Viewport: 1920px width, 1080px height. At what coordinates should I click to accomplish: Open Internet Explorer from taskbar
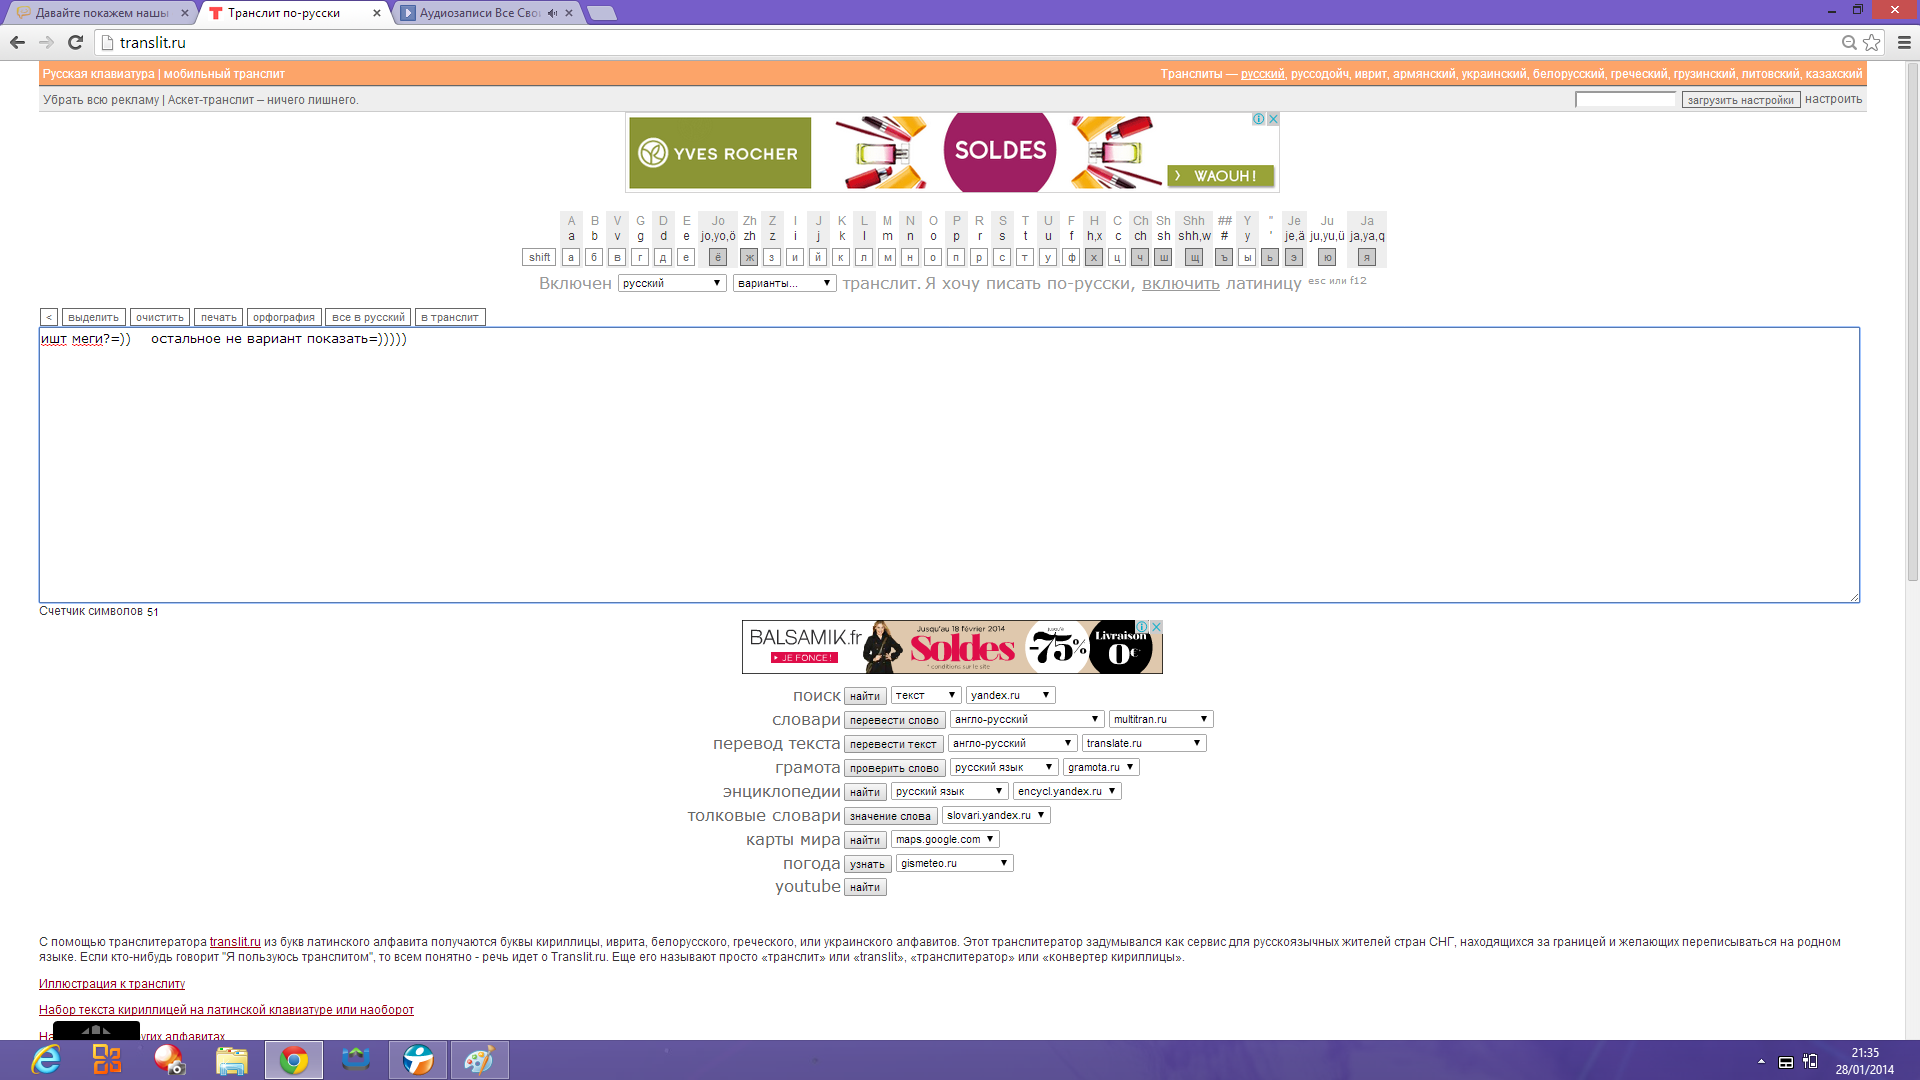click(x=46, y=1060)
